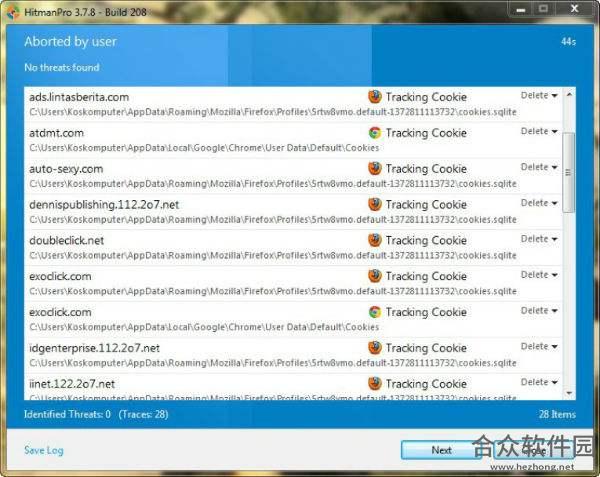Click the Firefox icon for dennispublishing.112.2o7.net
This screenshot has width=600, height=477.
coord(375,204)
